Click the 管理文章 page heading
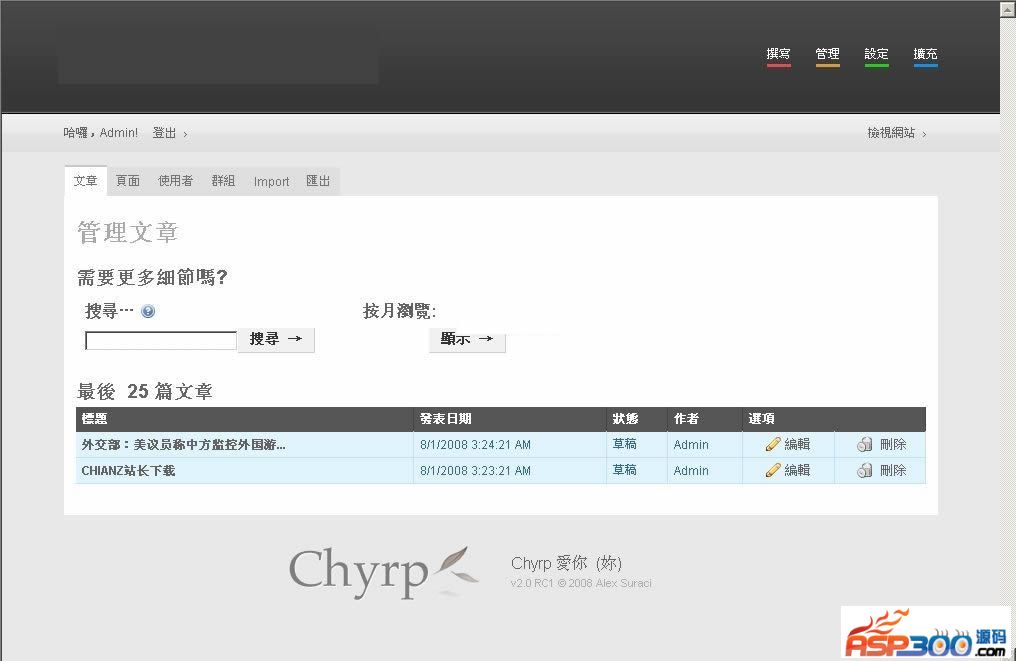 128,233
